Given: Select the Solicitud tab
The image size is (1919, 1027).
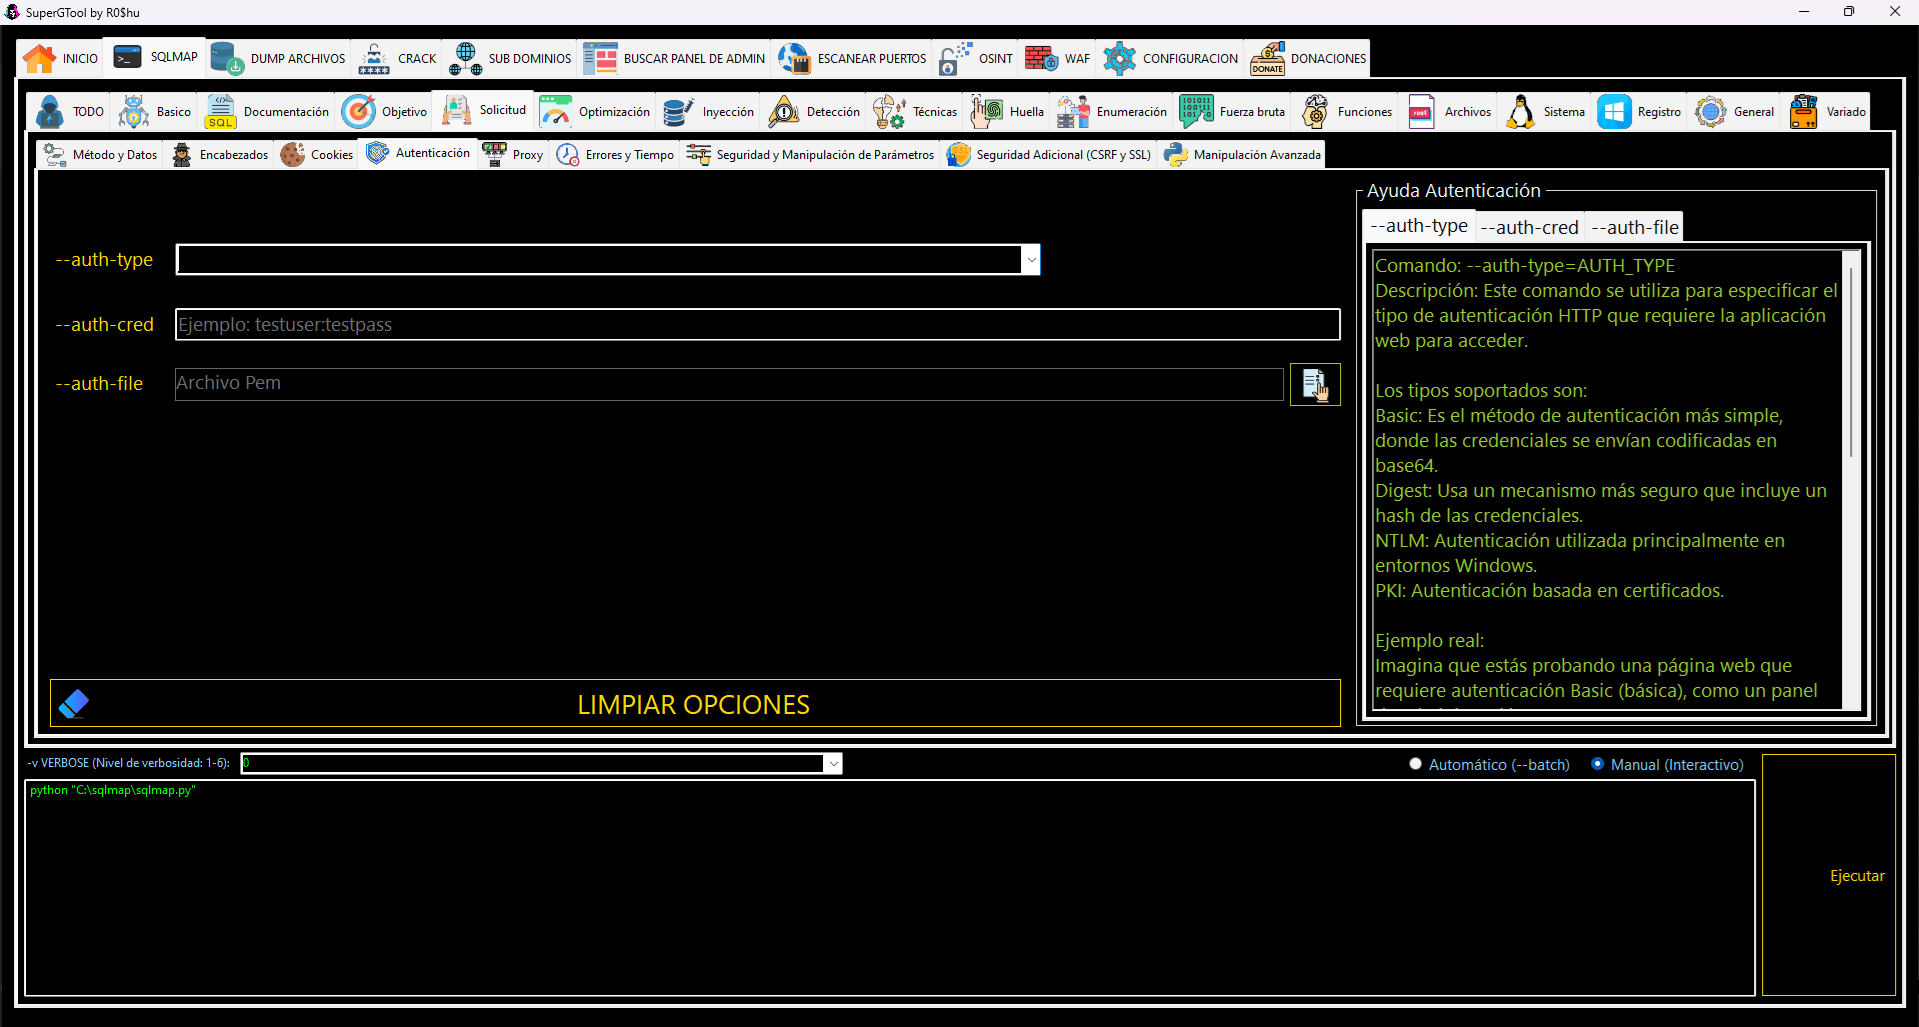Looking at the screenshot, I should coord(485,110).
